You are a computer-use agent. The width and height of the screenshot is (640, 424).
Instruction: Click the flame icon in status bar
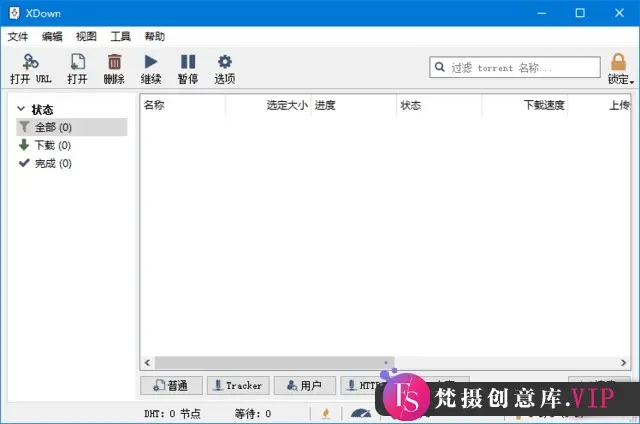326,413
